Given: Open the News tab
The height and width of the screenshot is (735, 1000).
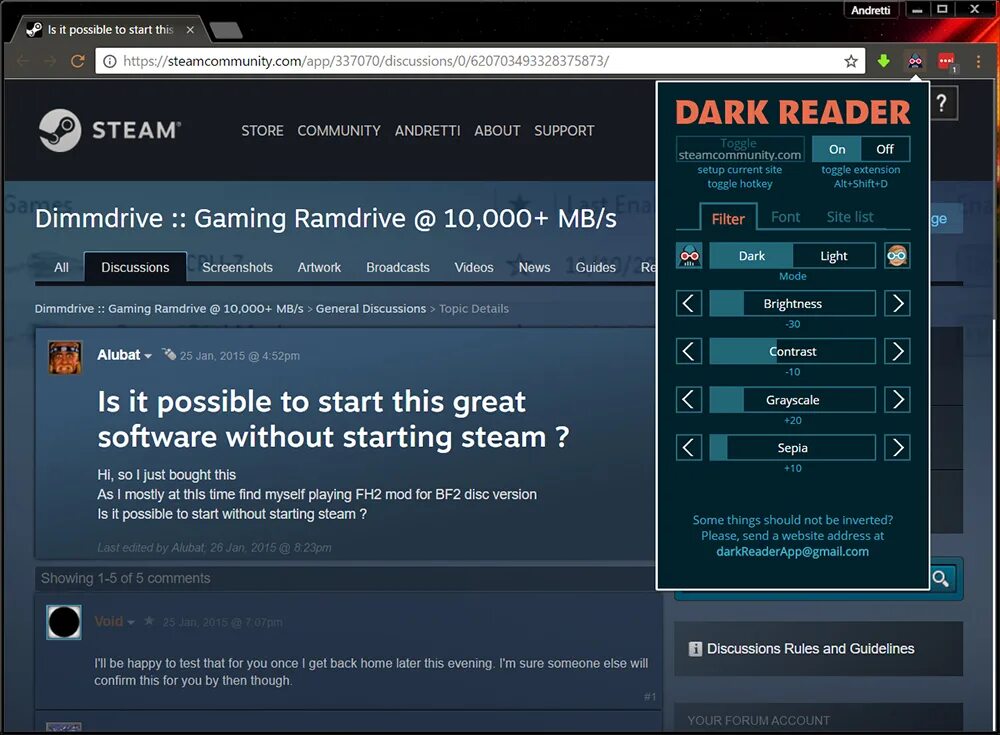Looking at the screenshot, I should pyautogui.click(x=534, y=267).
